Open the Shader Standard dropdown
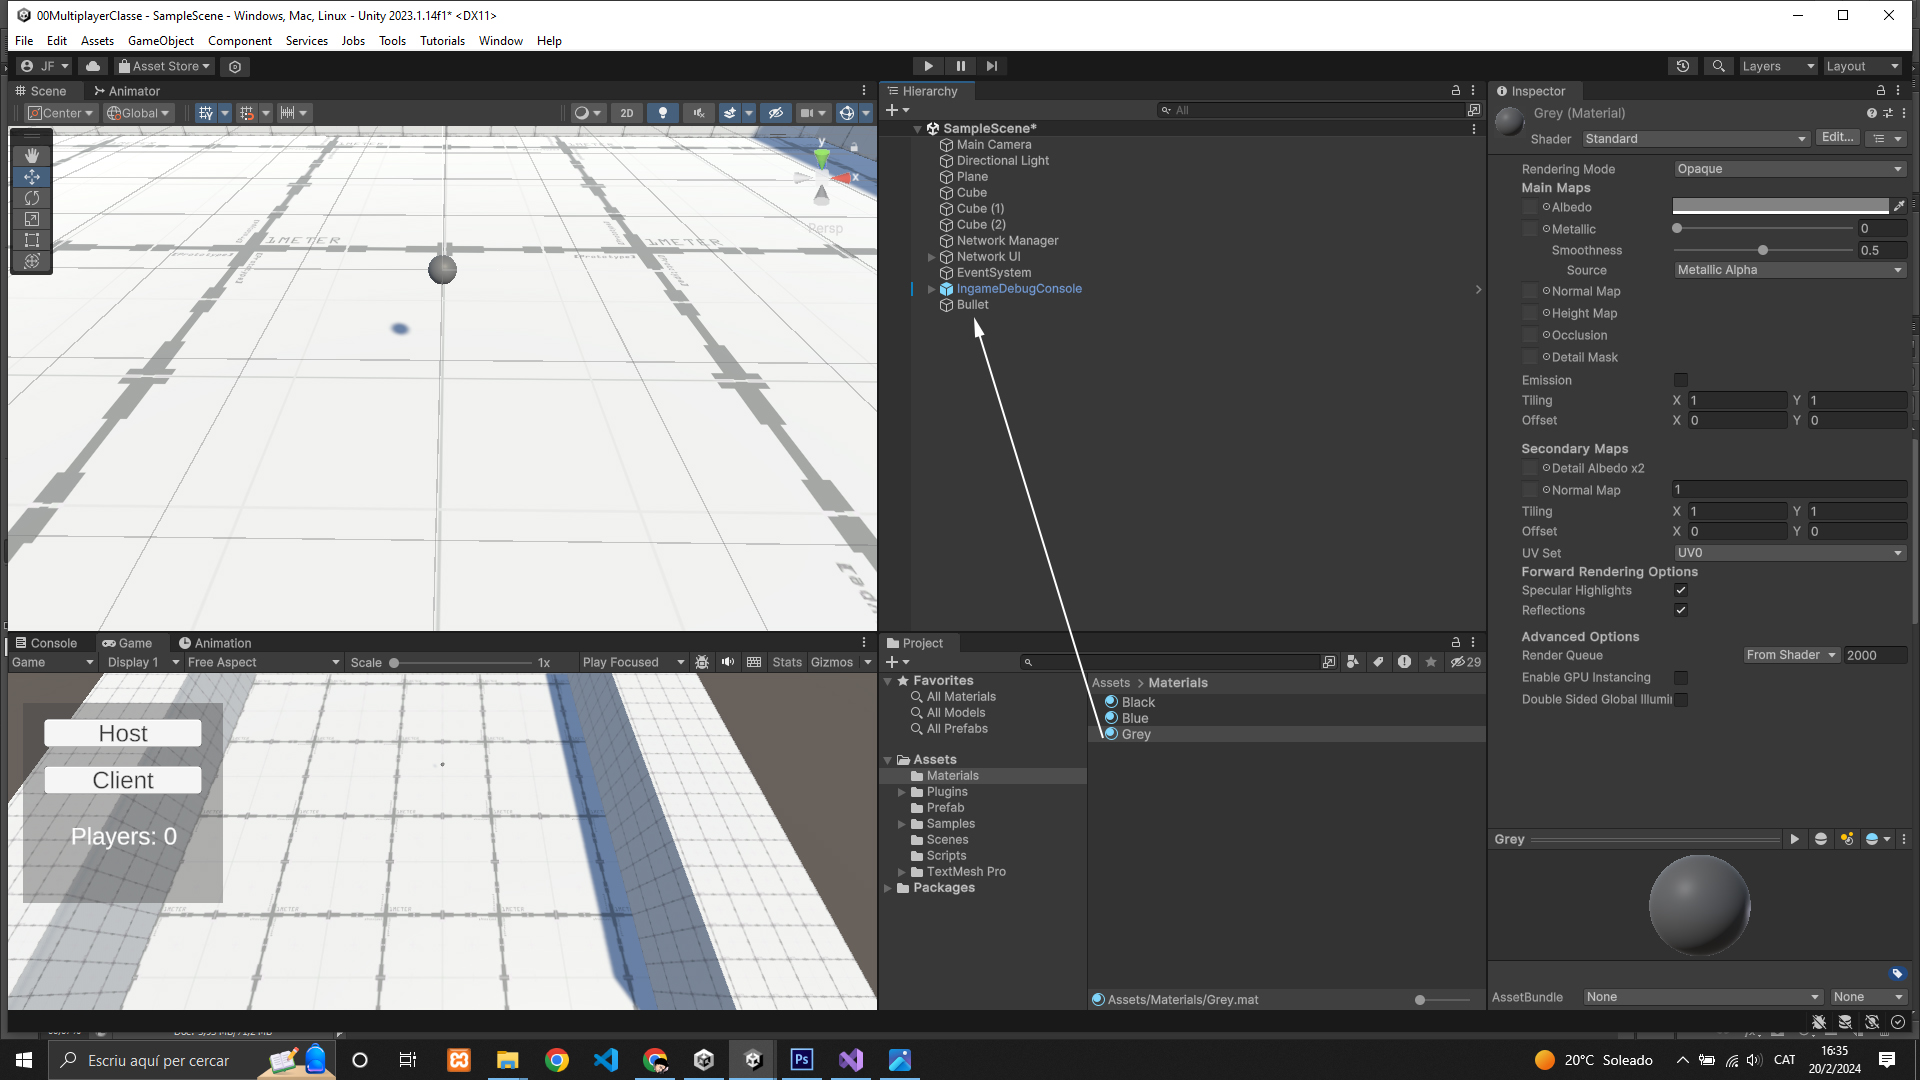This screenshot has width=1920, height=1080. coord(1695,139)
